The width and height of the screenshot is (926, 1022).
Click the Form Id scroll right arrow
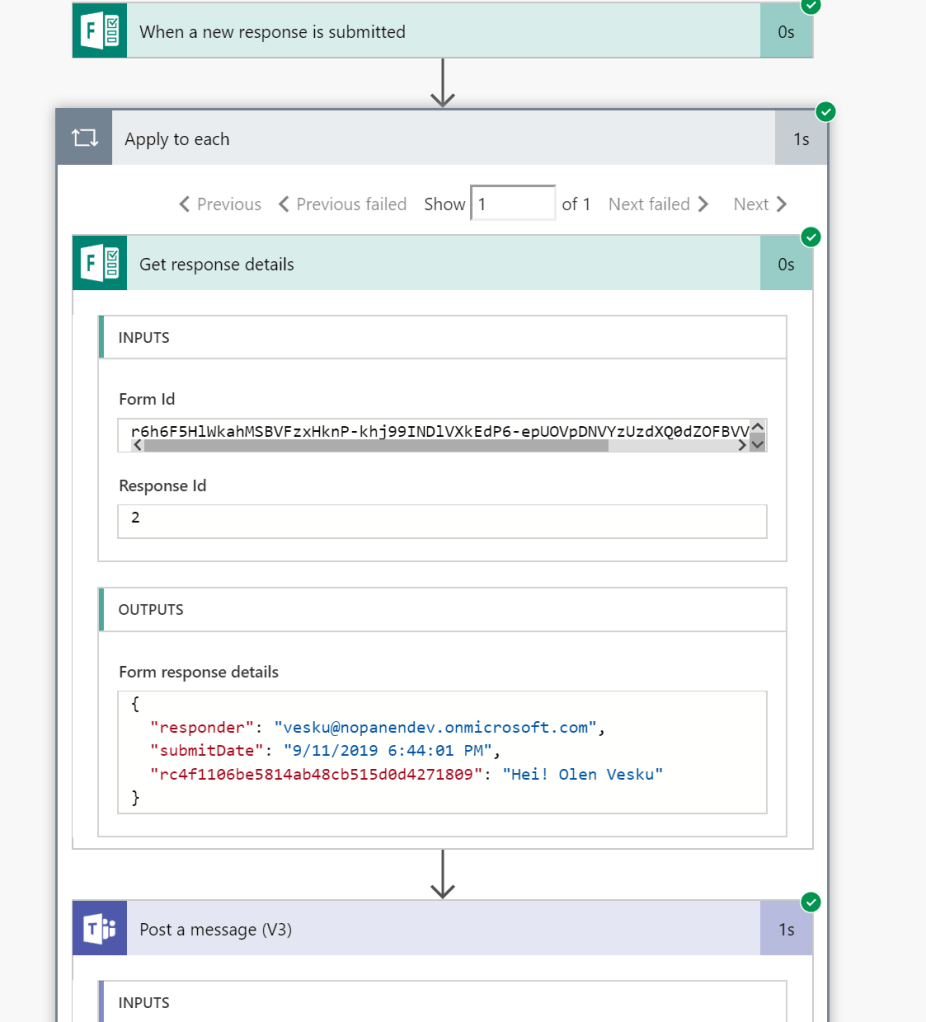tap(742, 446)
